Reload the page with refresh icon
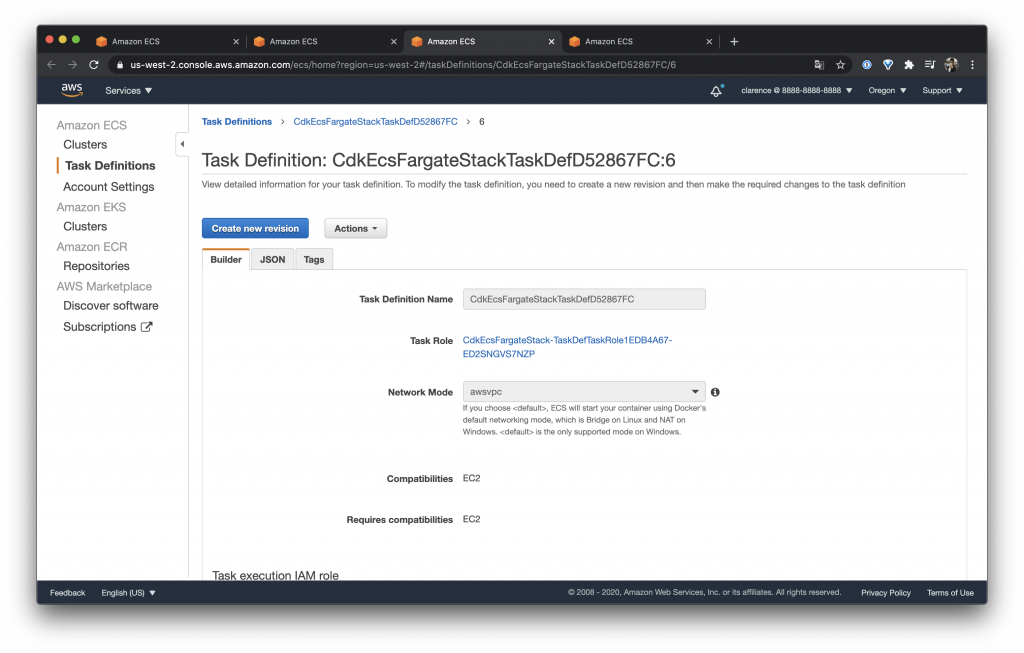This screenshot has height=653, width=1024. pyautogui.click(x=94, y=65)
